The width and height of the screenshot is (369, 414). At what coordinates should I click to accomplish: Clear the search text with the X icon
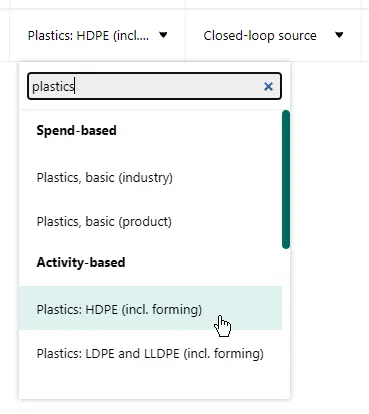(268, 87)
